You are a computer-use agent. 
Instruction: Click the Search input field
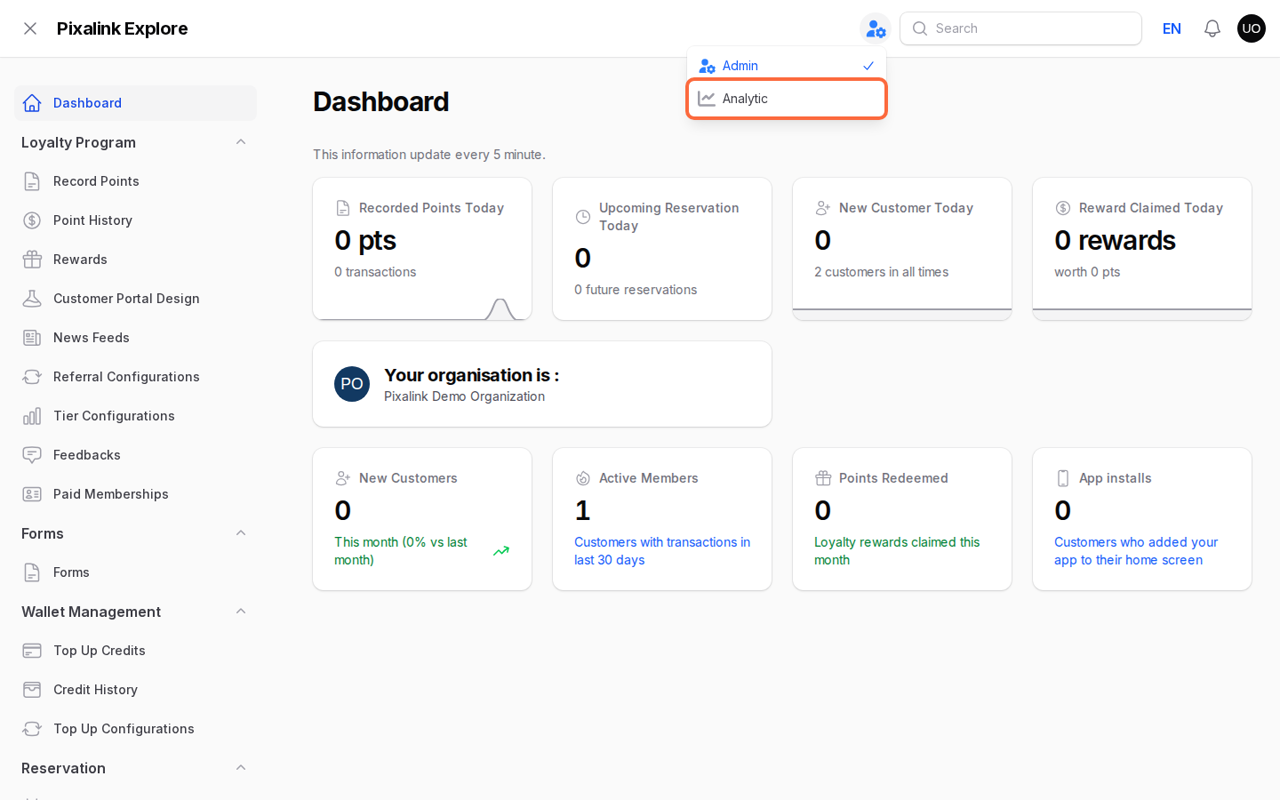pyautogui.click(x=1020, y=28)
